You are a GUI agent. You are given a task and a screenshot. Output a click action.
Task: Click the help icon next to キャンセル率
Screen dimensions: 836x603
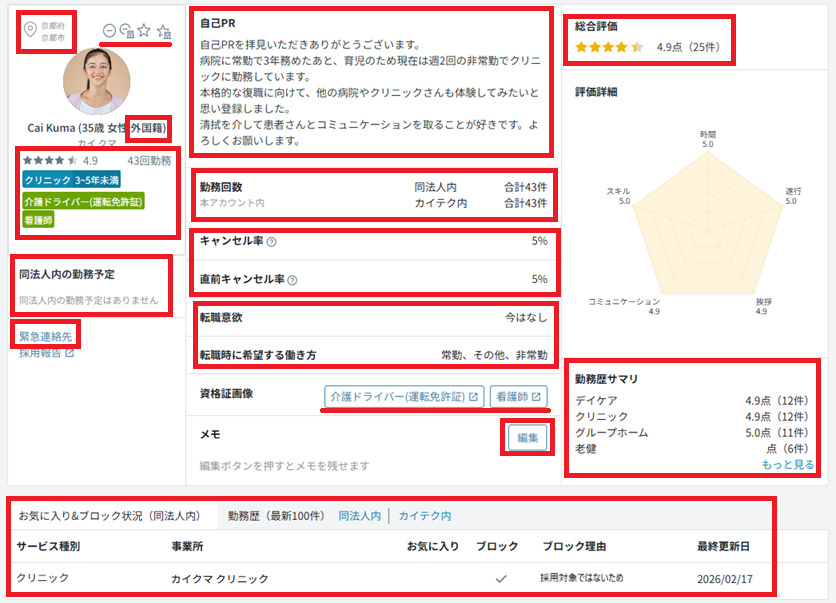pos(271,242)
